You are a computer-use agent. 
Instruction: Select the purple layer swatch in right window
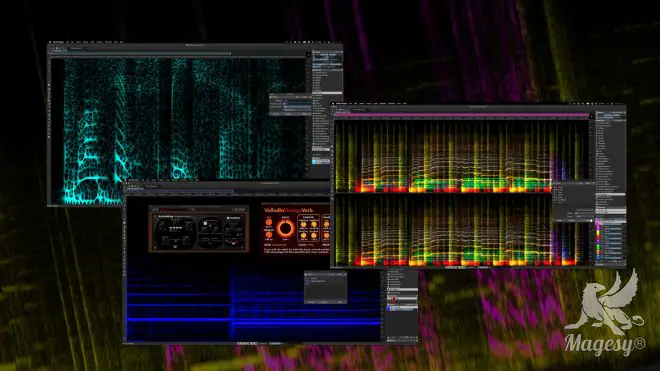click(598, 242)
